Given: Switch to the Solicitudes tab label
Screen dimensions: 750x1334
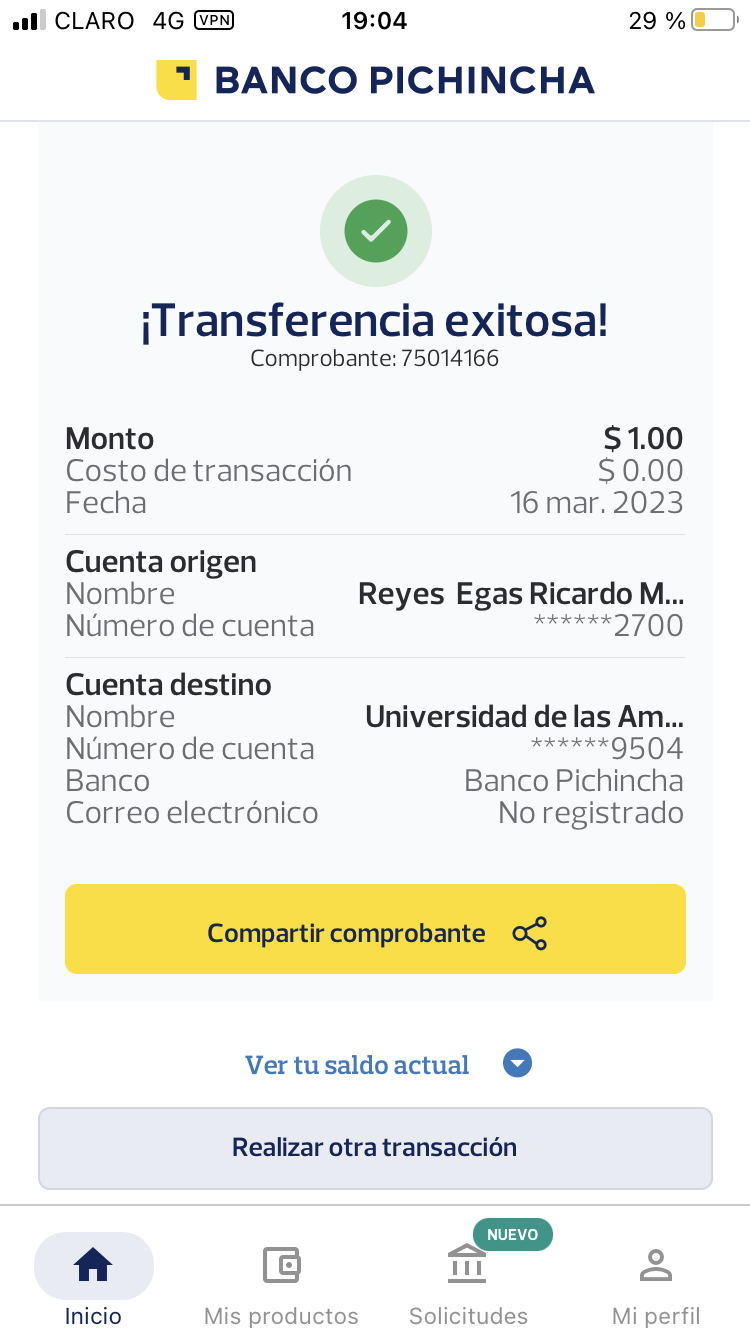Looking at the screenshot, I should [x=468, y=1315].
